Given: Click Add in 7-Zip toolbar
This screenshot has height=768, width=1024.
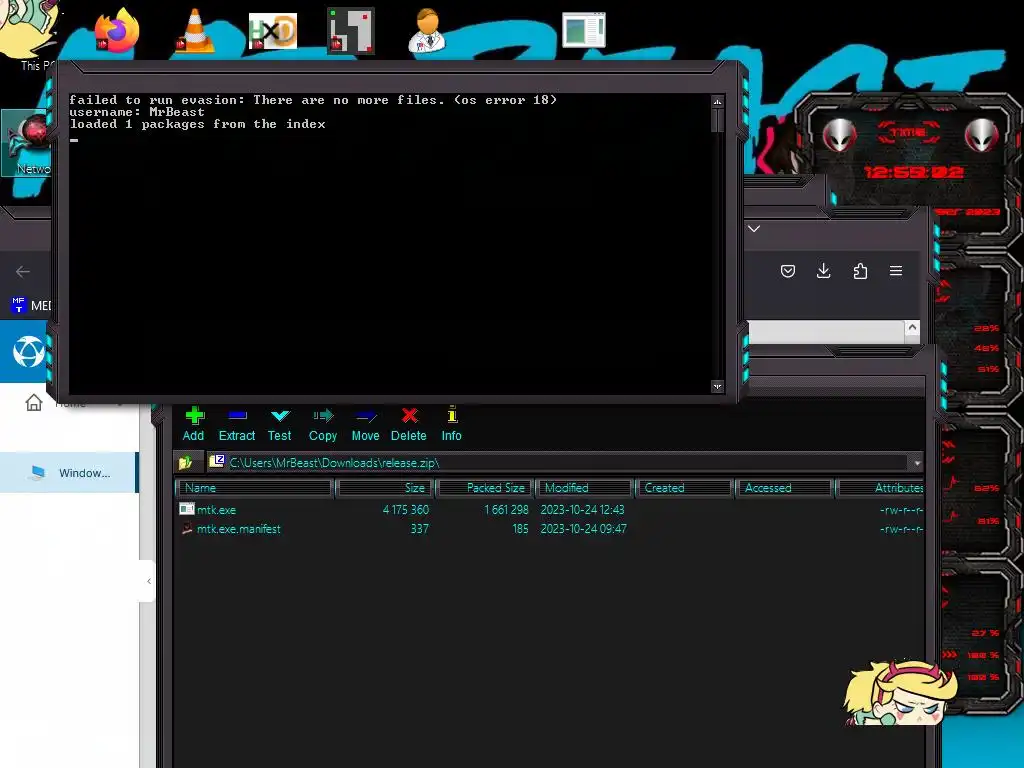Looking at the screenshot, I should (x=193, y=424).
